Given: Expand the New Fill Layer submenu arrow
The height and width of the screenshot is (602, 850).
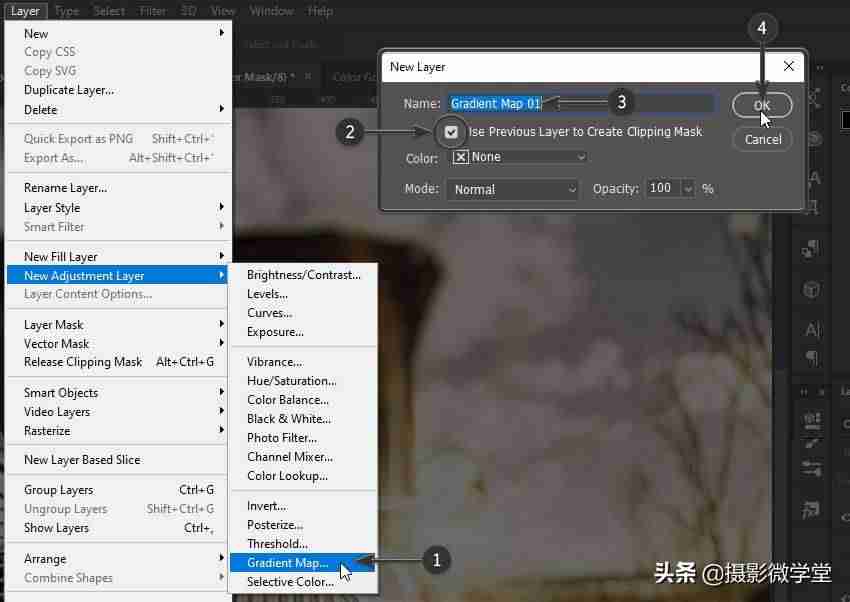Looking at the screenshot, I should pos(221,256).
